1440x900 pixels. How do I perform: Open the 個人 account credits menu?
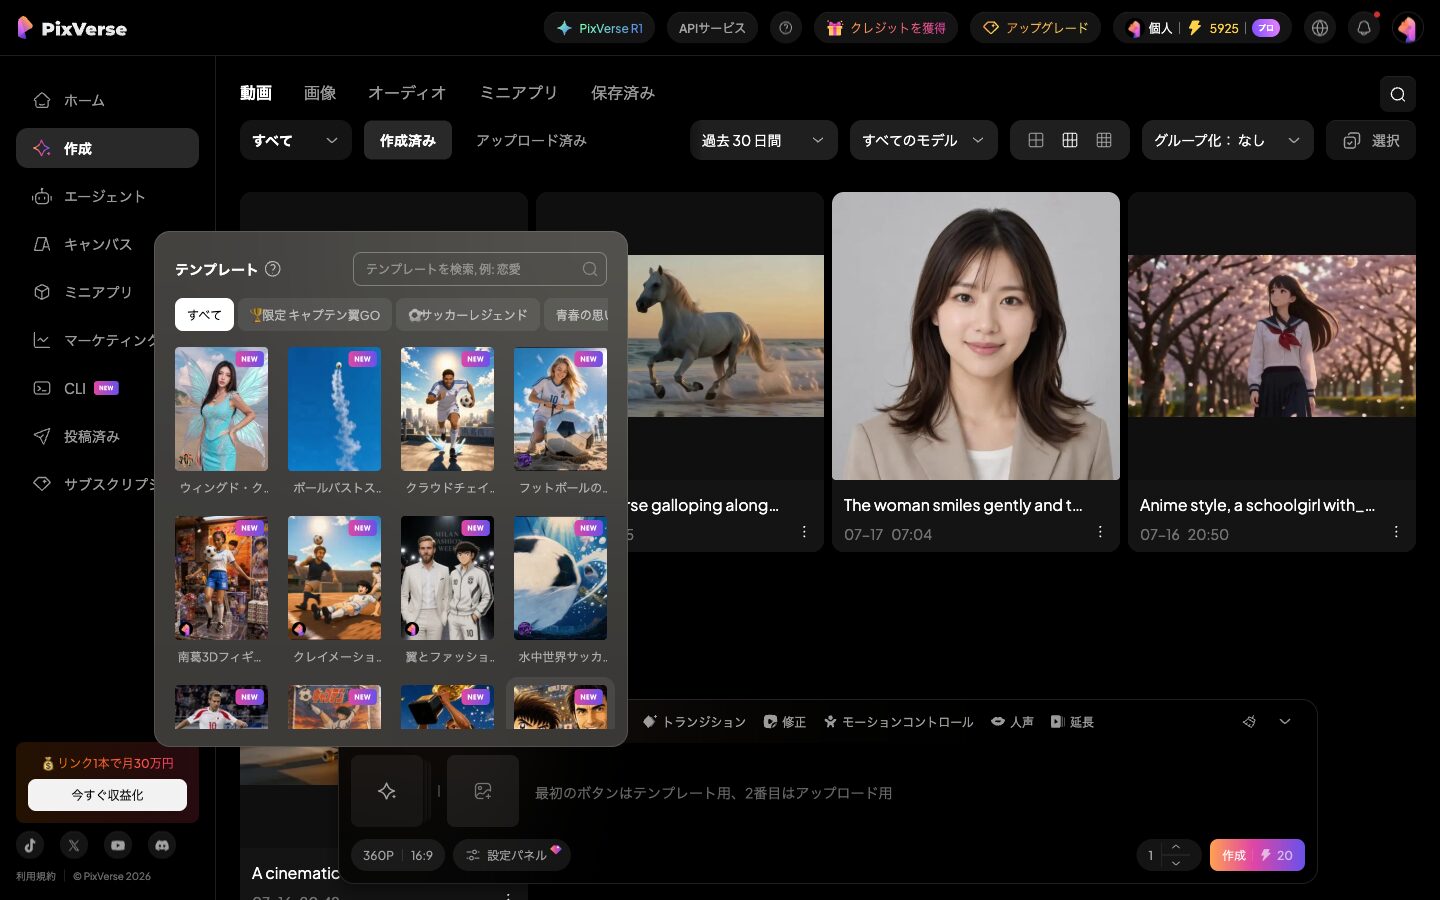[x=1202, y=28]
